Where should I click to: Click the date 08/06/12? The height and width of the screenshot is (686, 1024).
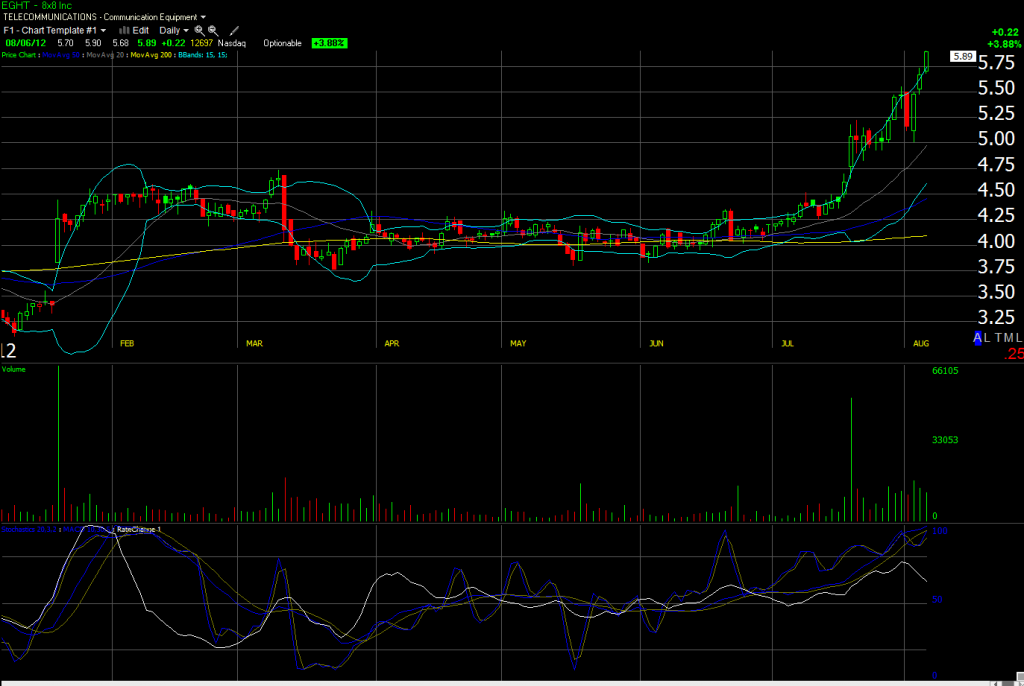point(25,43)
